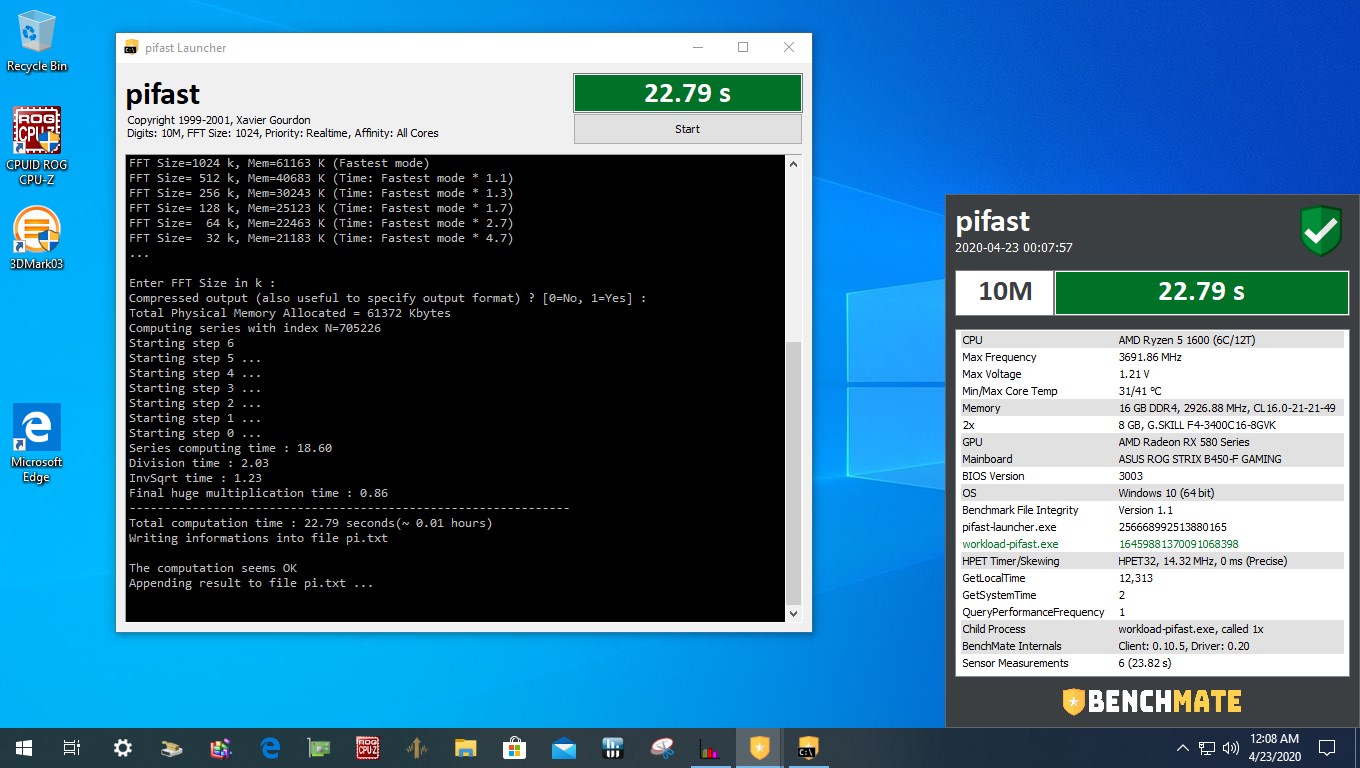1360x768 pixels.
Task: Click the green 22.79 s result in launcher
Action: pos(688,93)
